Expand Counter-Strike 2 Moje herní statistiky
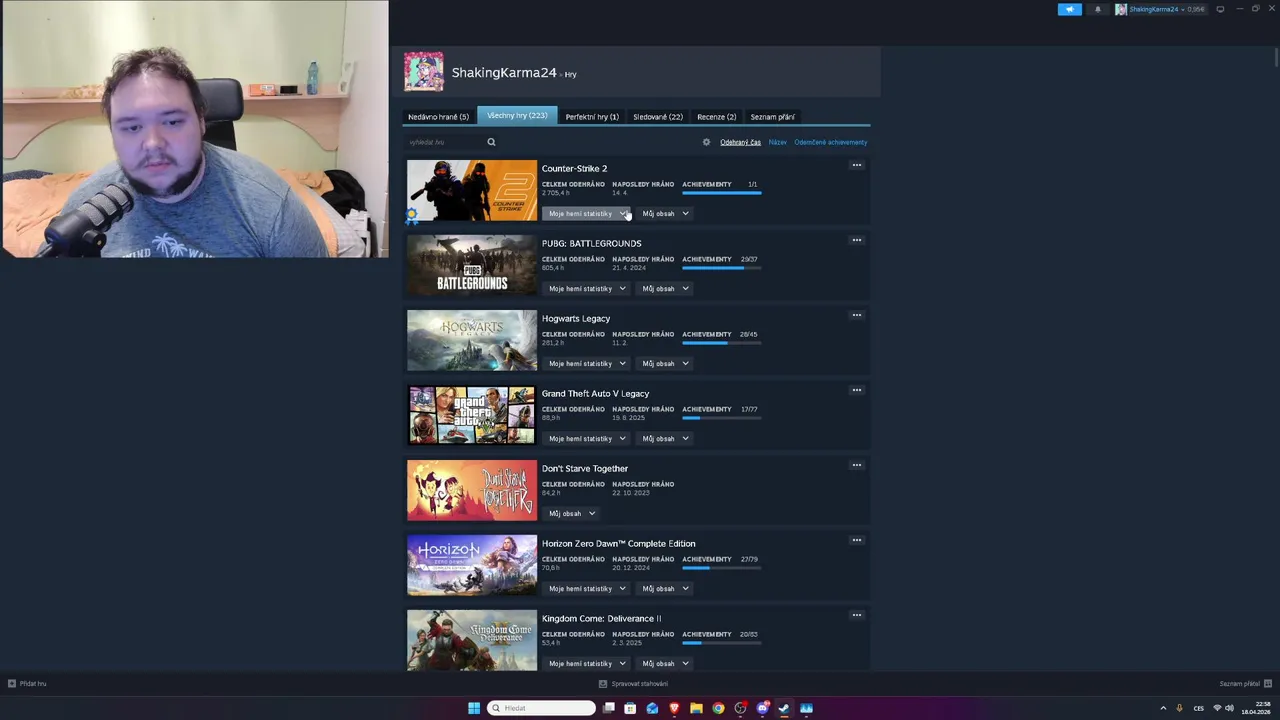1280x720 pixels. click(587, 213)
